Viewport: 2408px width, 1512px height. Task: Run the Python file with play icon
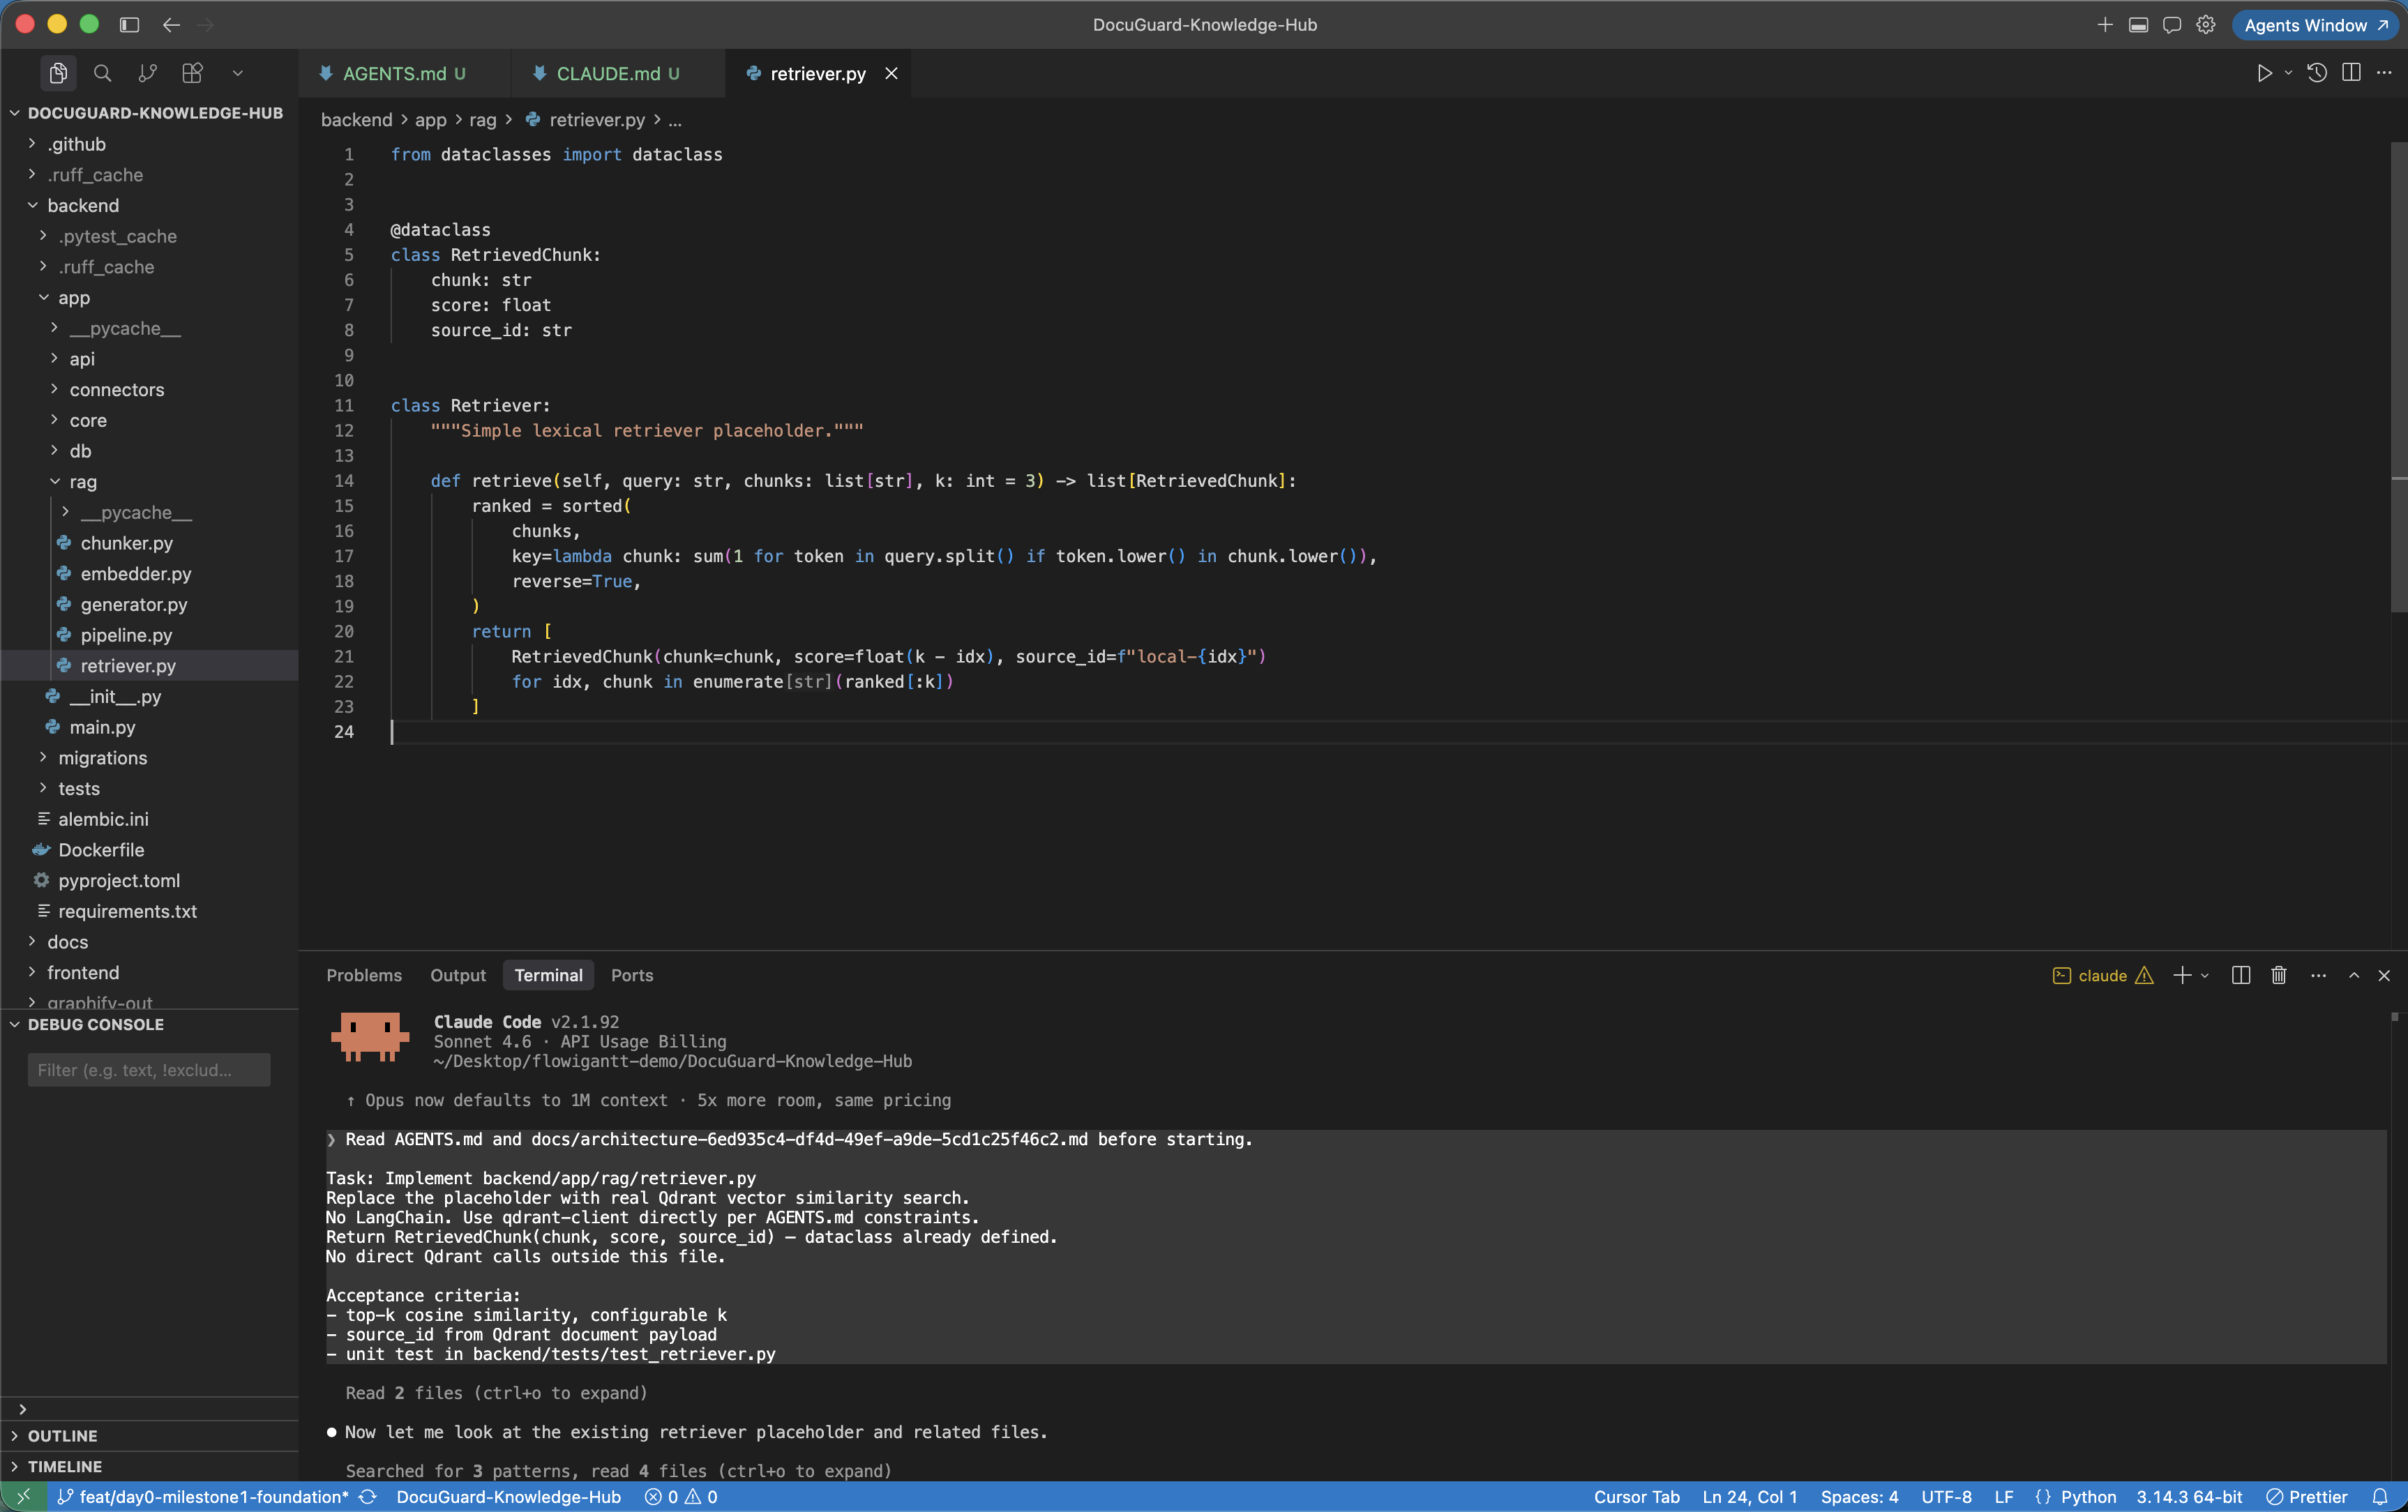pos(2264,73)
